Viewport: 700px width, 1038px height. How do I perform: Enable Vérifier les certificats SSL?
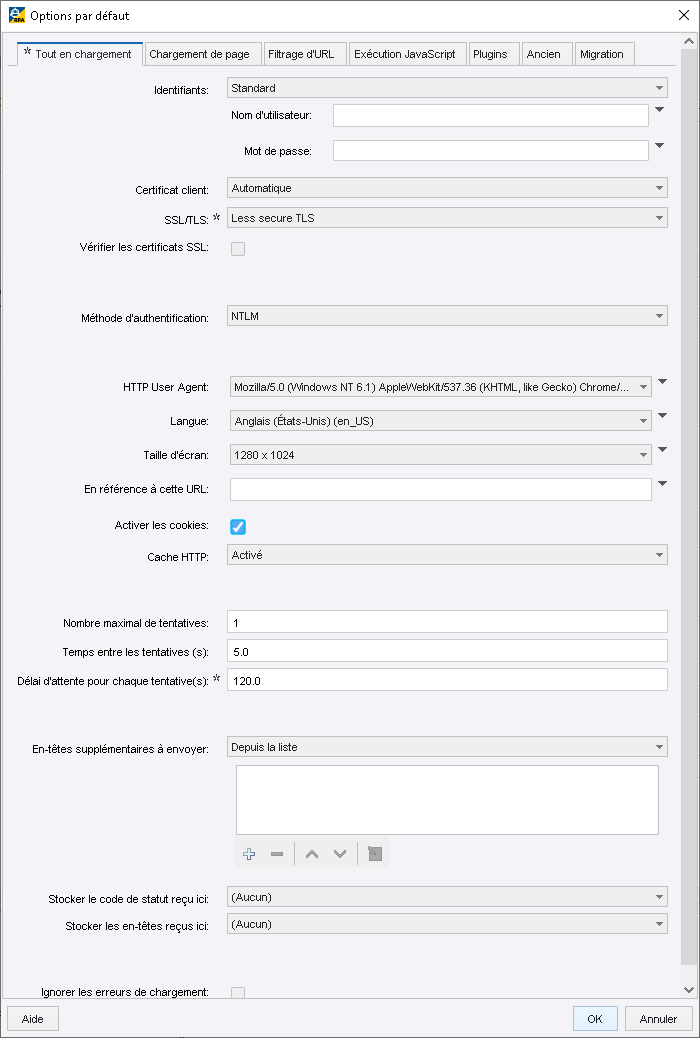238,248
